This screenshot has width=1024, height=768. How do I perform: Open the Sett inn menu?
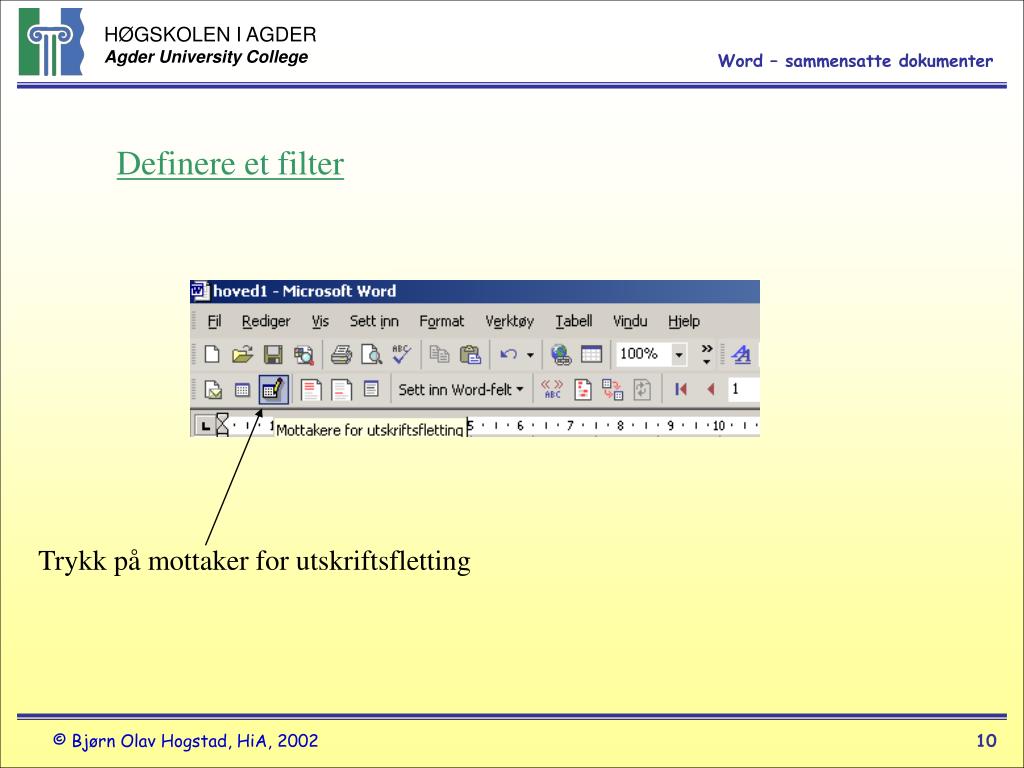(374, 321)
